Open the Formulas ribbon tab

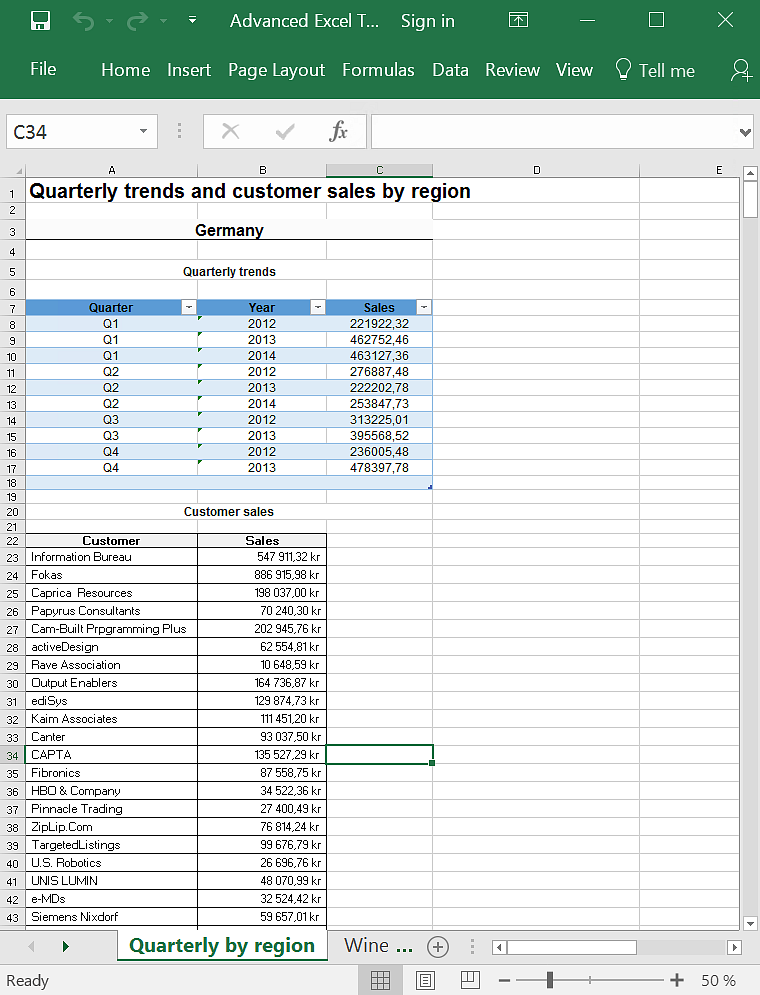(378, 70)
